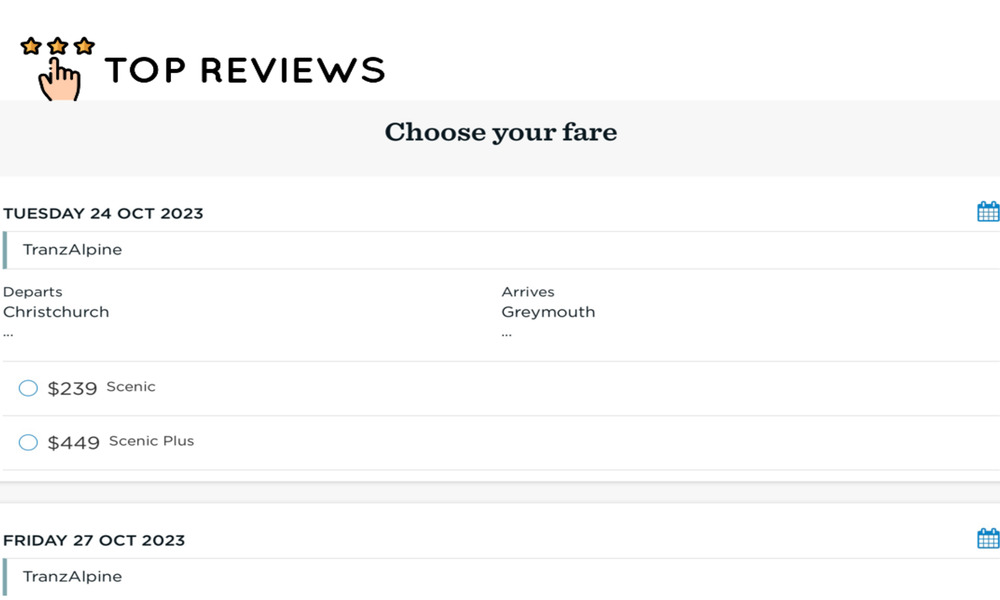Open calendar icon for Friday 27 Oct

click(x=988, y=538)
